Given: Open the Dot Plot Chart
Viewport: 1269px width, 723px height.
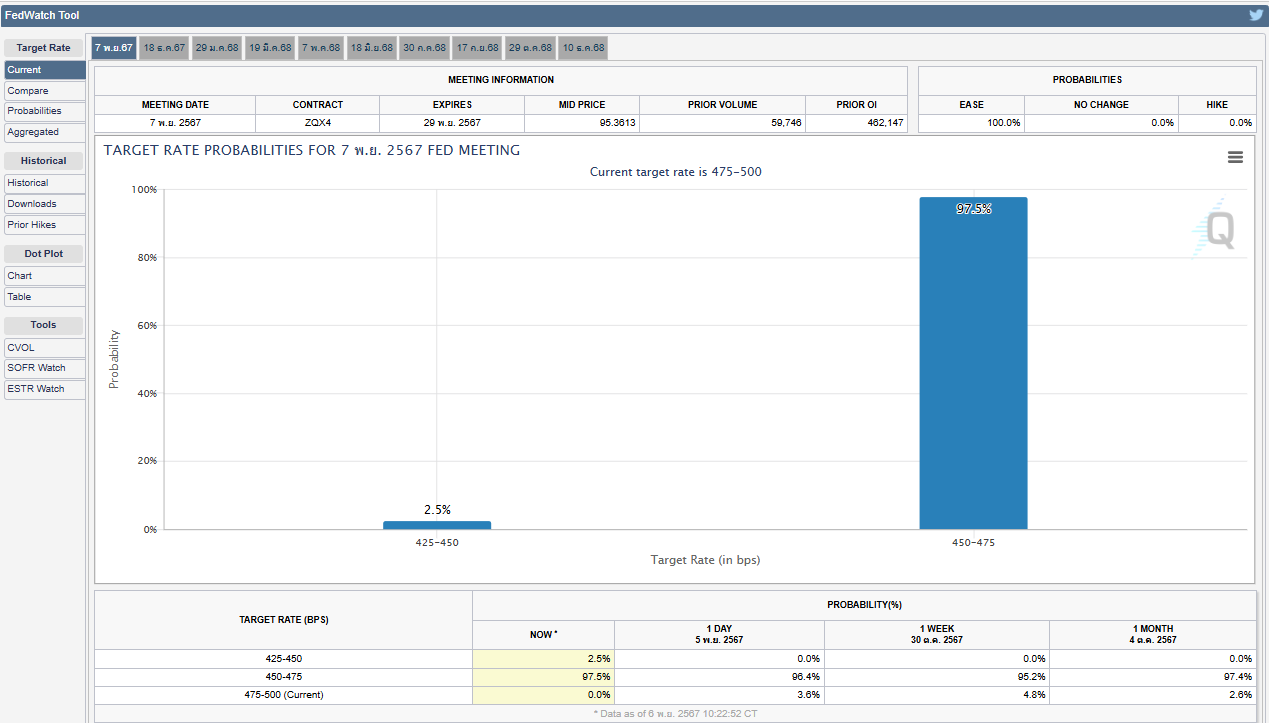Looking at the screenshot, I should click(x=45, y=276).
